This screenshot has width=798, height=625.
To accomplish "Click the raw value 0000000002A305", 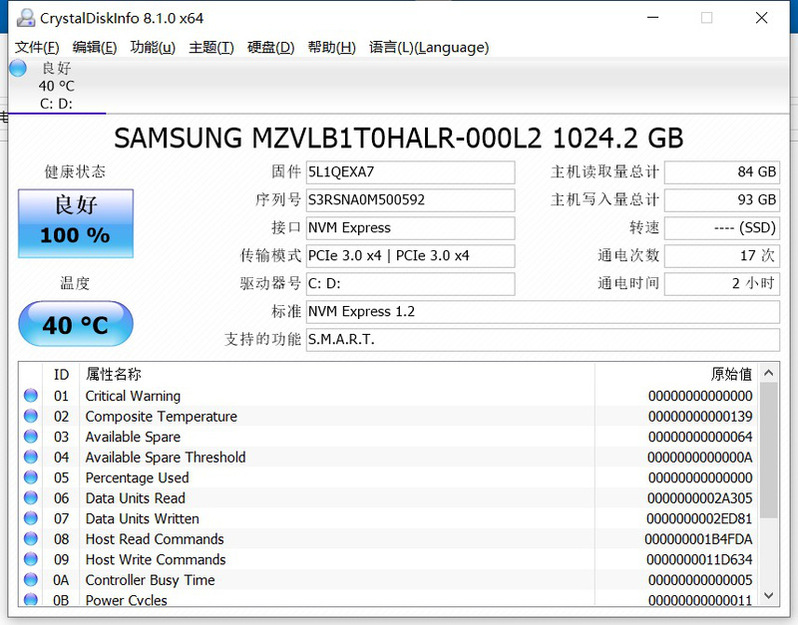I will pos(700,498).
